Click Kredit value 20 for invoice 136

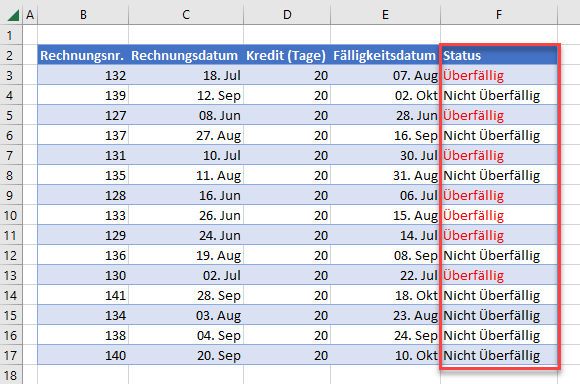(287, 255)
